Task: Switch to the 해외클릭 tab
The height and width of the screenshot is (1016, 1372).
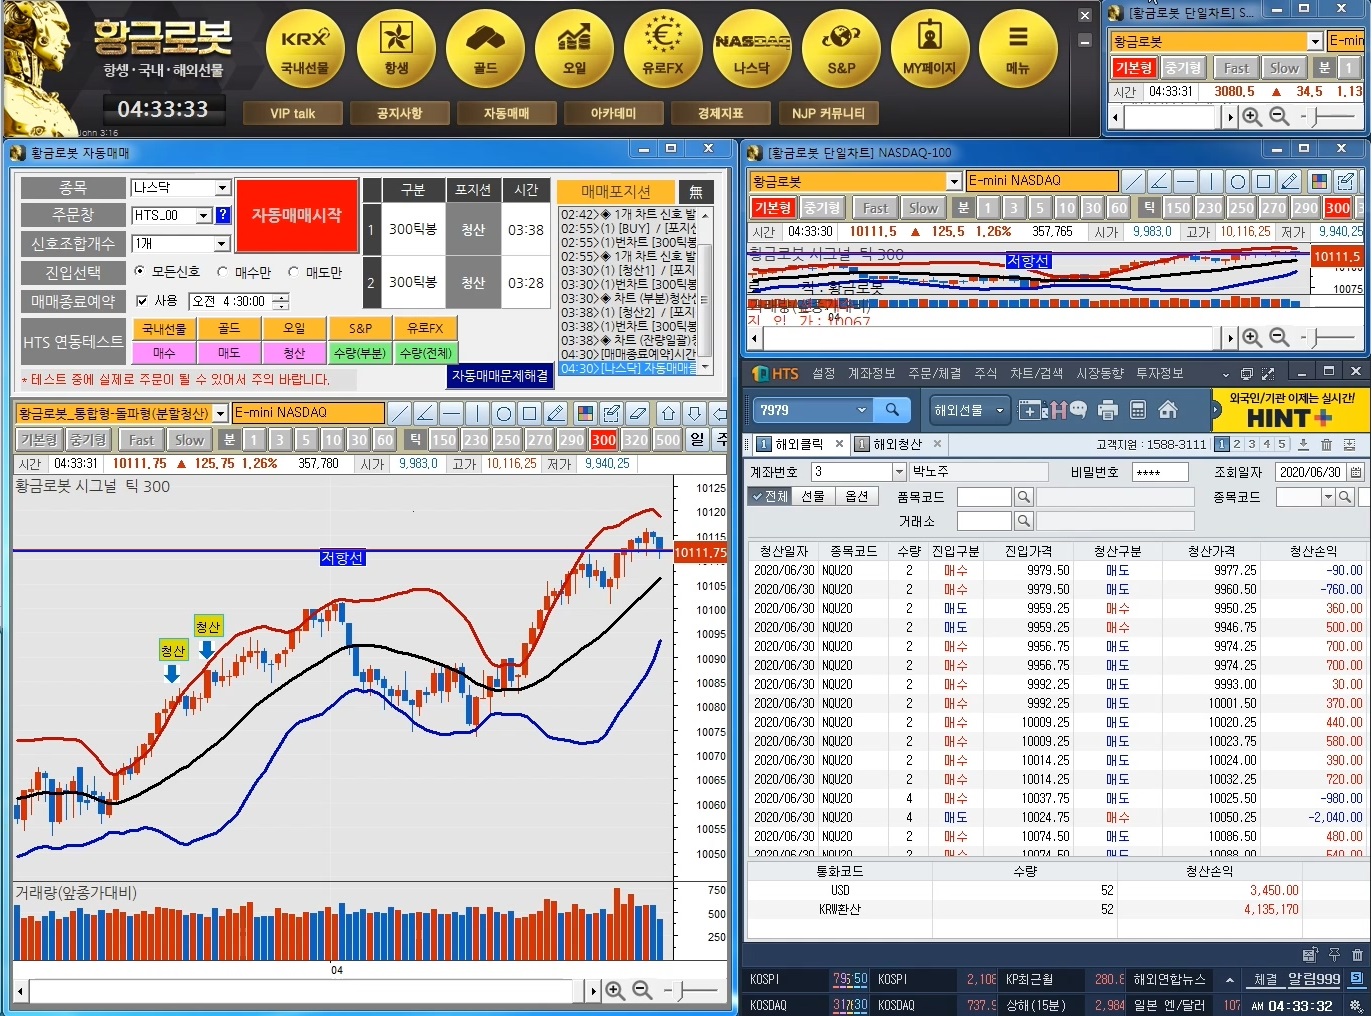Action: (x=799, y=444)
